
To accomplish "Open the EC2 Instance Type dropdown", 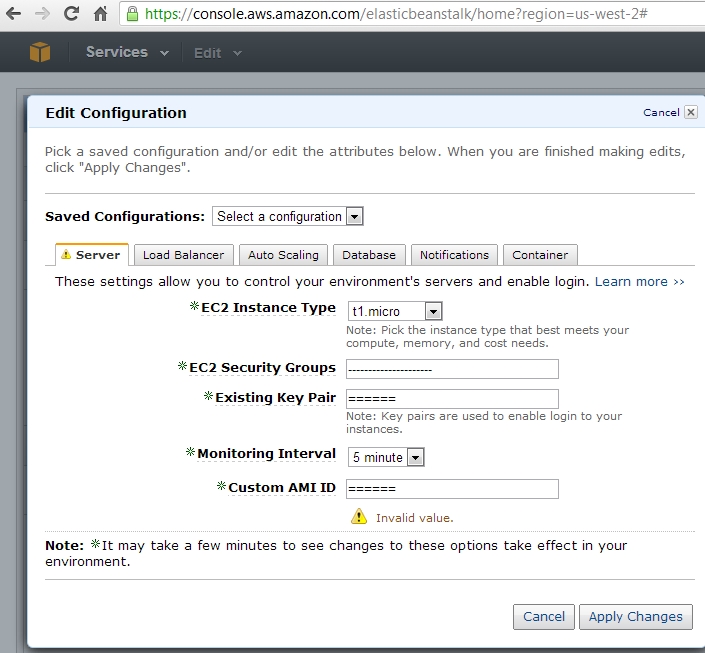I will pos(395,311).
